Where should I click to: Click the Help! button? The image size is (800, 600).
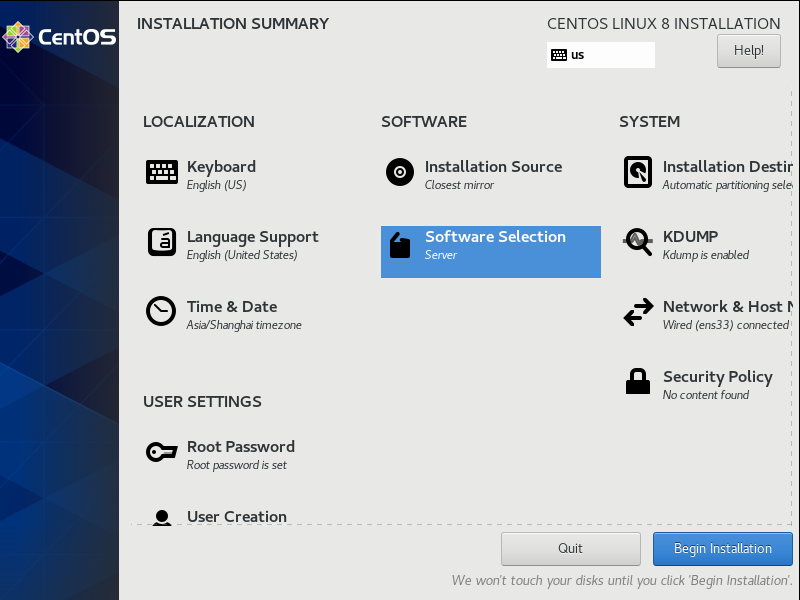(x=748, y=51)
